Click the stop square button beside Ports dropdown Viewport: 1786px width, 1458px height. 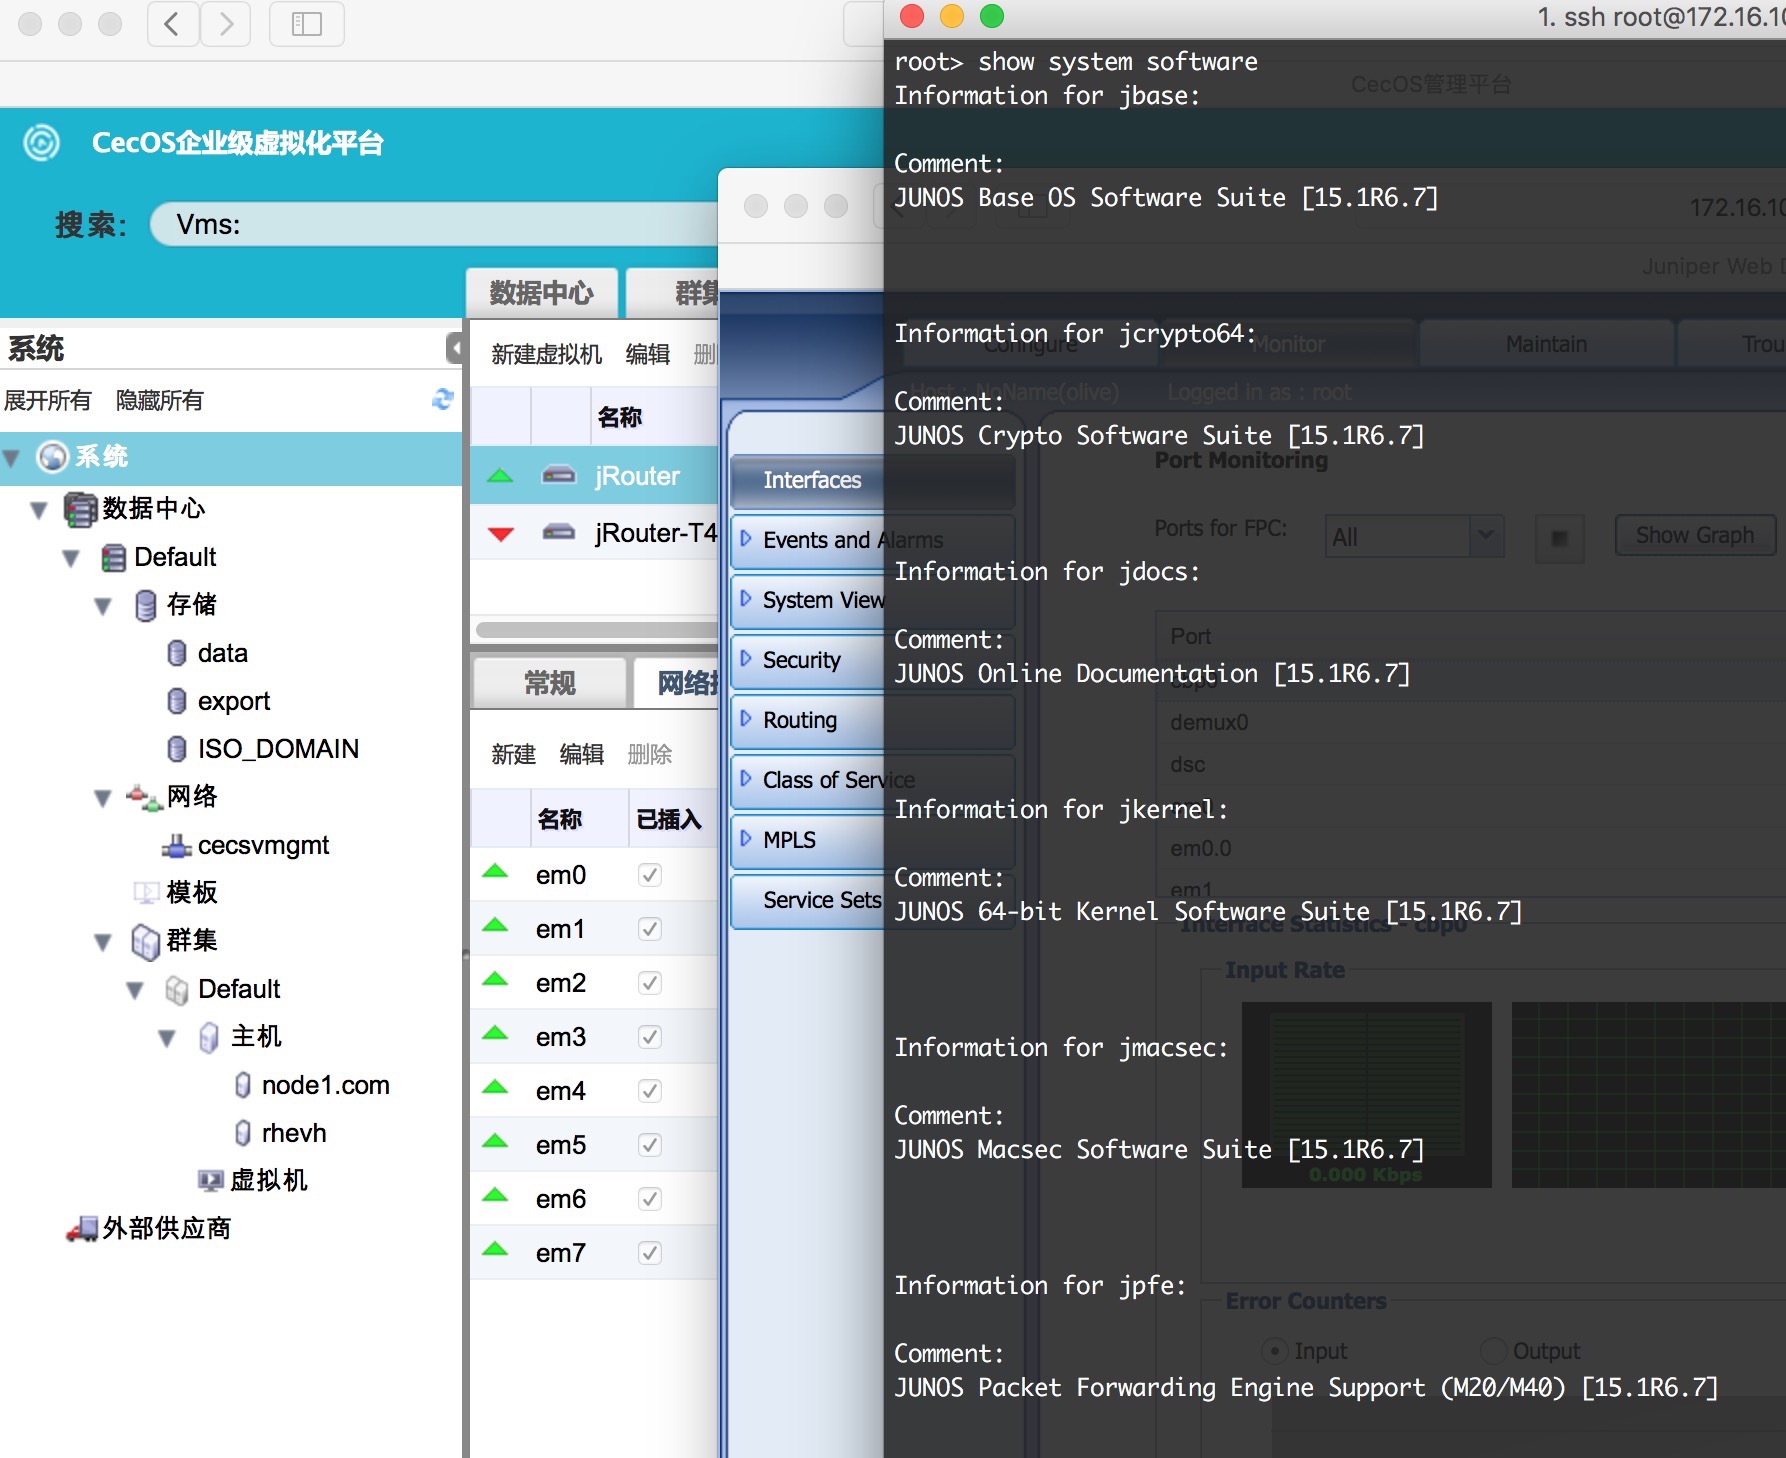[x=1559, y=538]
